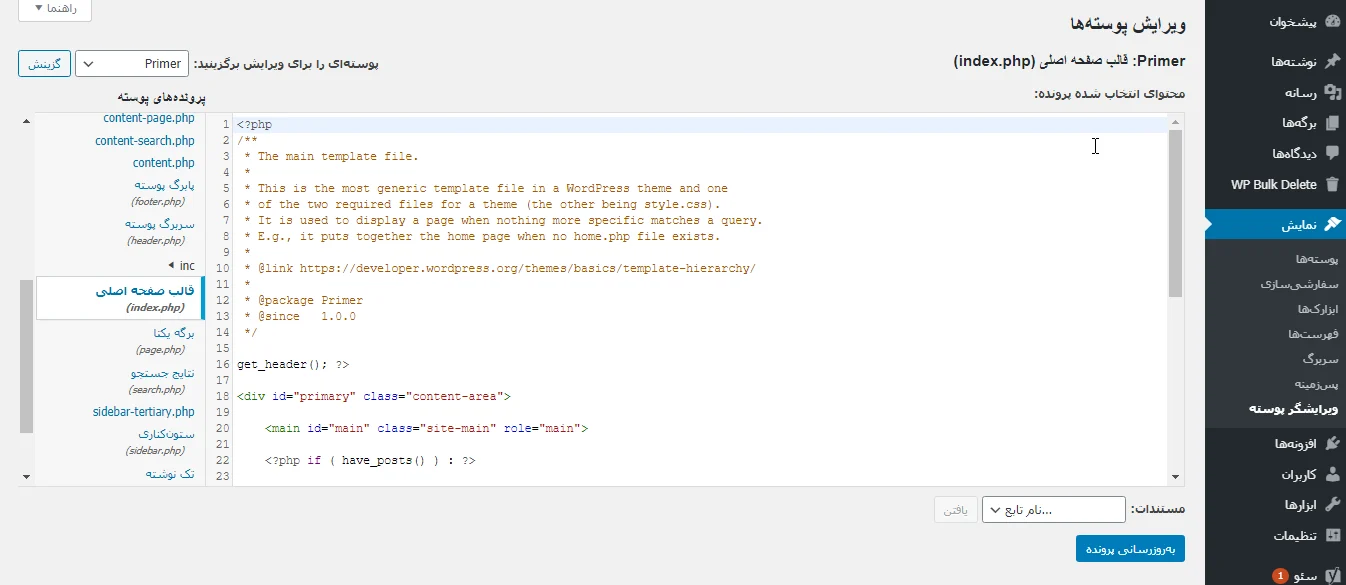Click the @package Primer comment line

pos(304,301)
